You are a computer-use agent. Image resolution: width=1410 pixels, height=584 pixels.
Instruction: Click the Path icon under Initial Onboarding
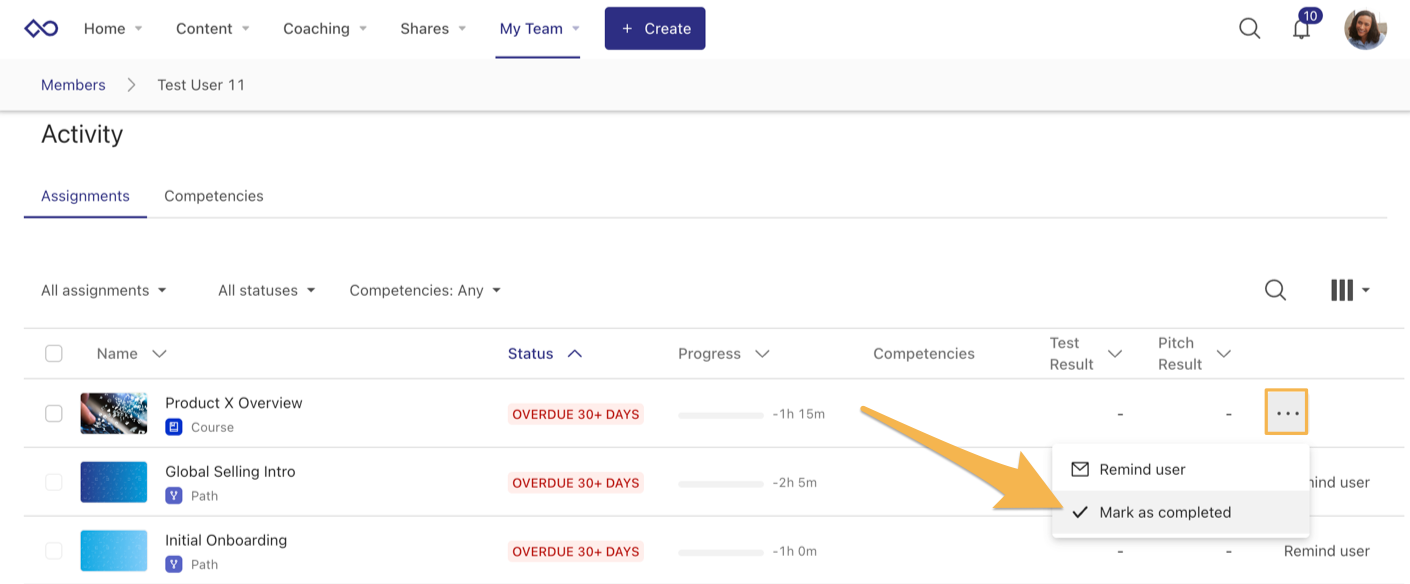pyautogui.click(x=174, y=564)
